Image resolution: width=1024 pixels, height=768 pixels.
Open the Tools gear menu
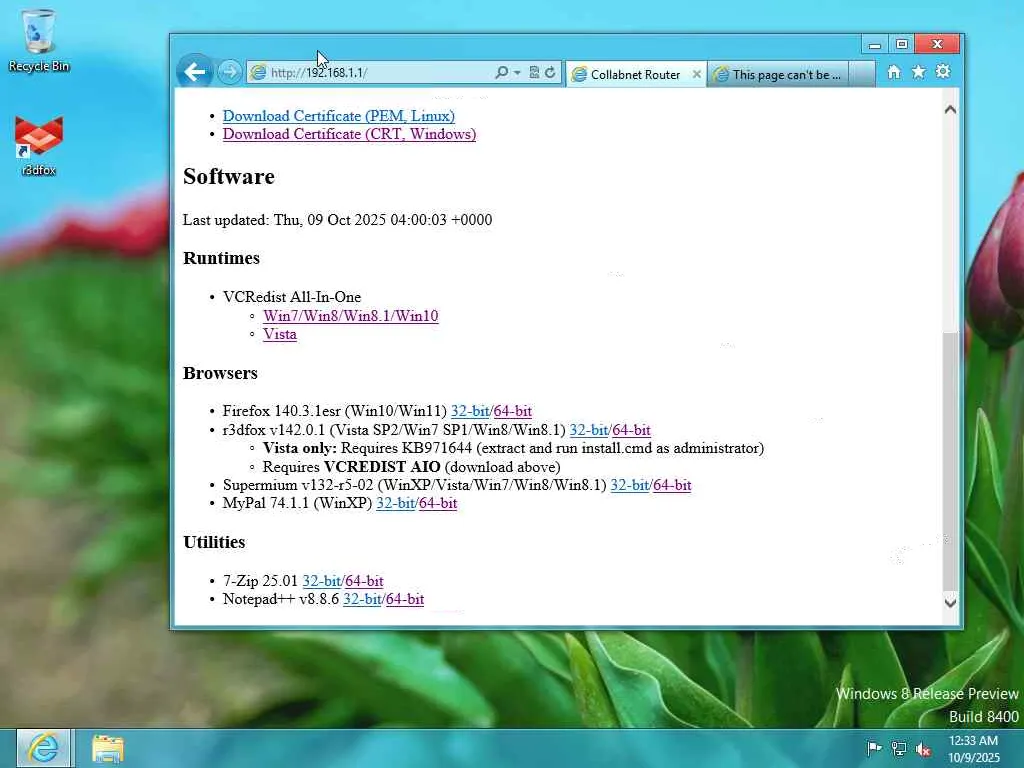[943, 72]
